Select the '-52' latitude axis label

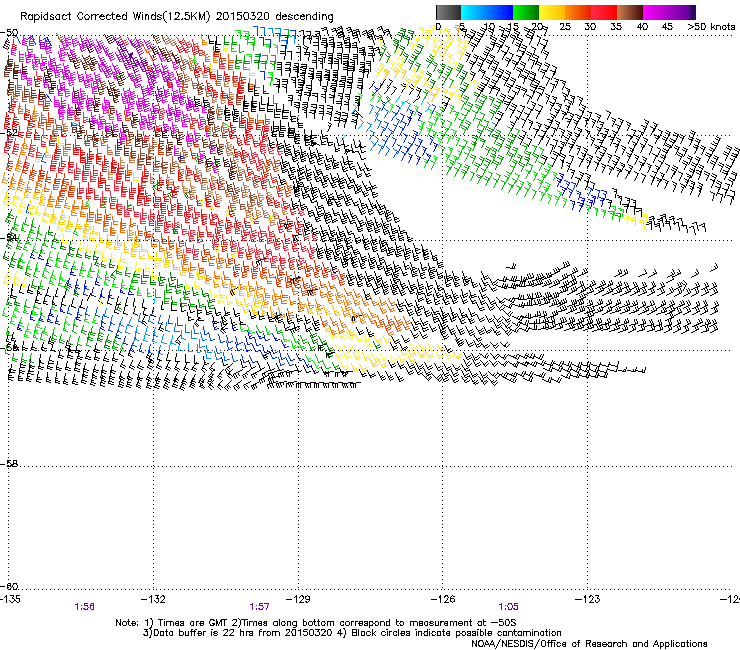pos(9,133)
